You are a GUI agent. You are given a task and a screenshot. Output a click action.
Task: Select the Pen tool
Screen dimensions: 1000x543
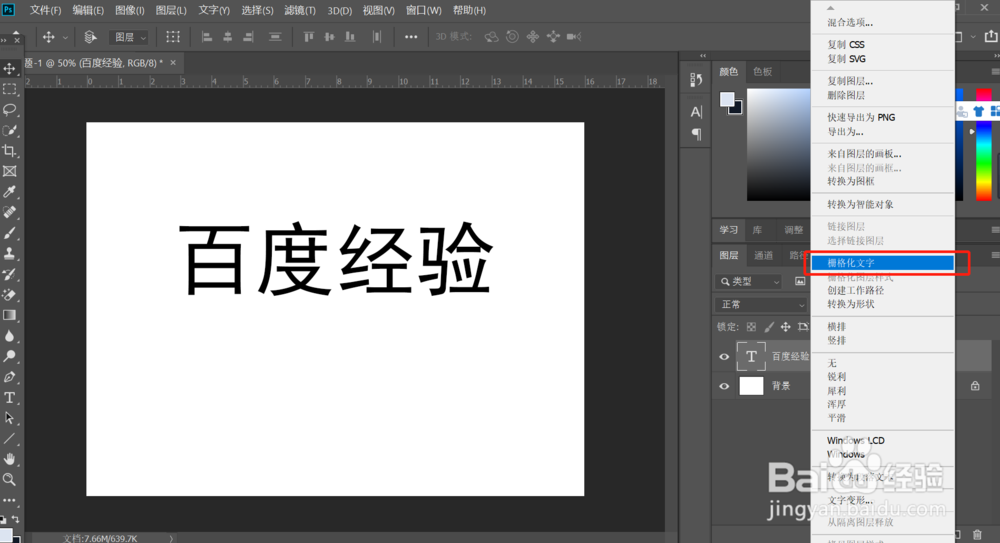coord(10,376)
